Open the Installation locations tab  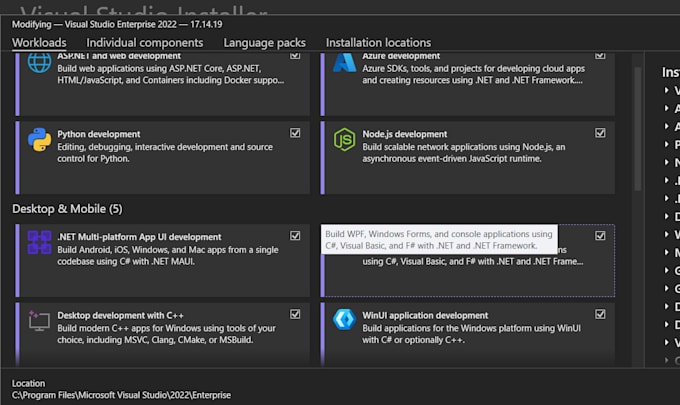point(379,42)
